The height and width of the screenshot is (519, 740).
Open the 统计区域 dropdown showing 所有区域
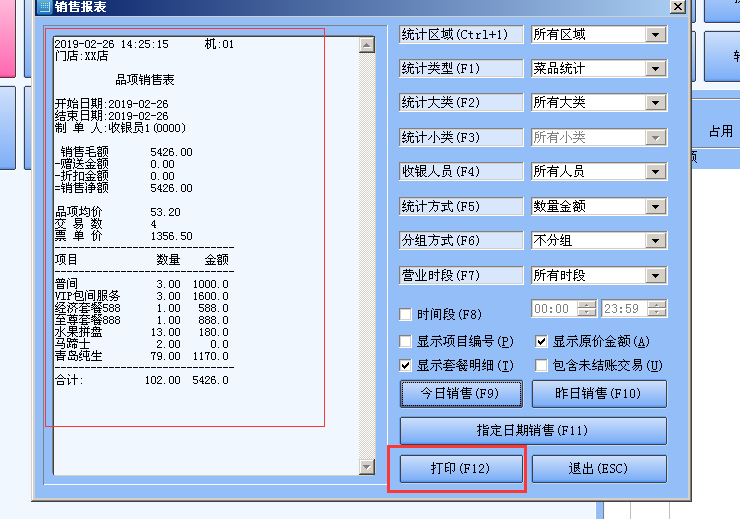pyautogui.click(x=655, y=35)
